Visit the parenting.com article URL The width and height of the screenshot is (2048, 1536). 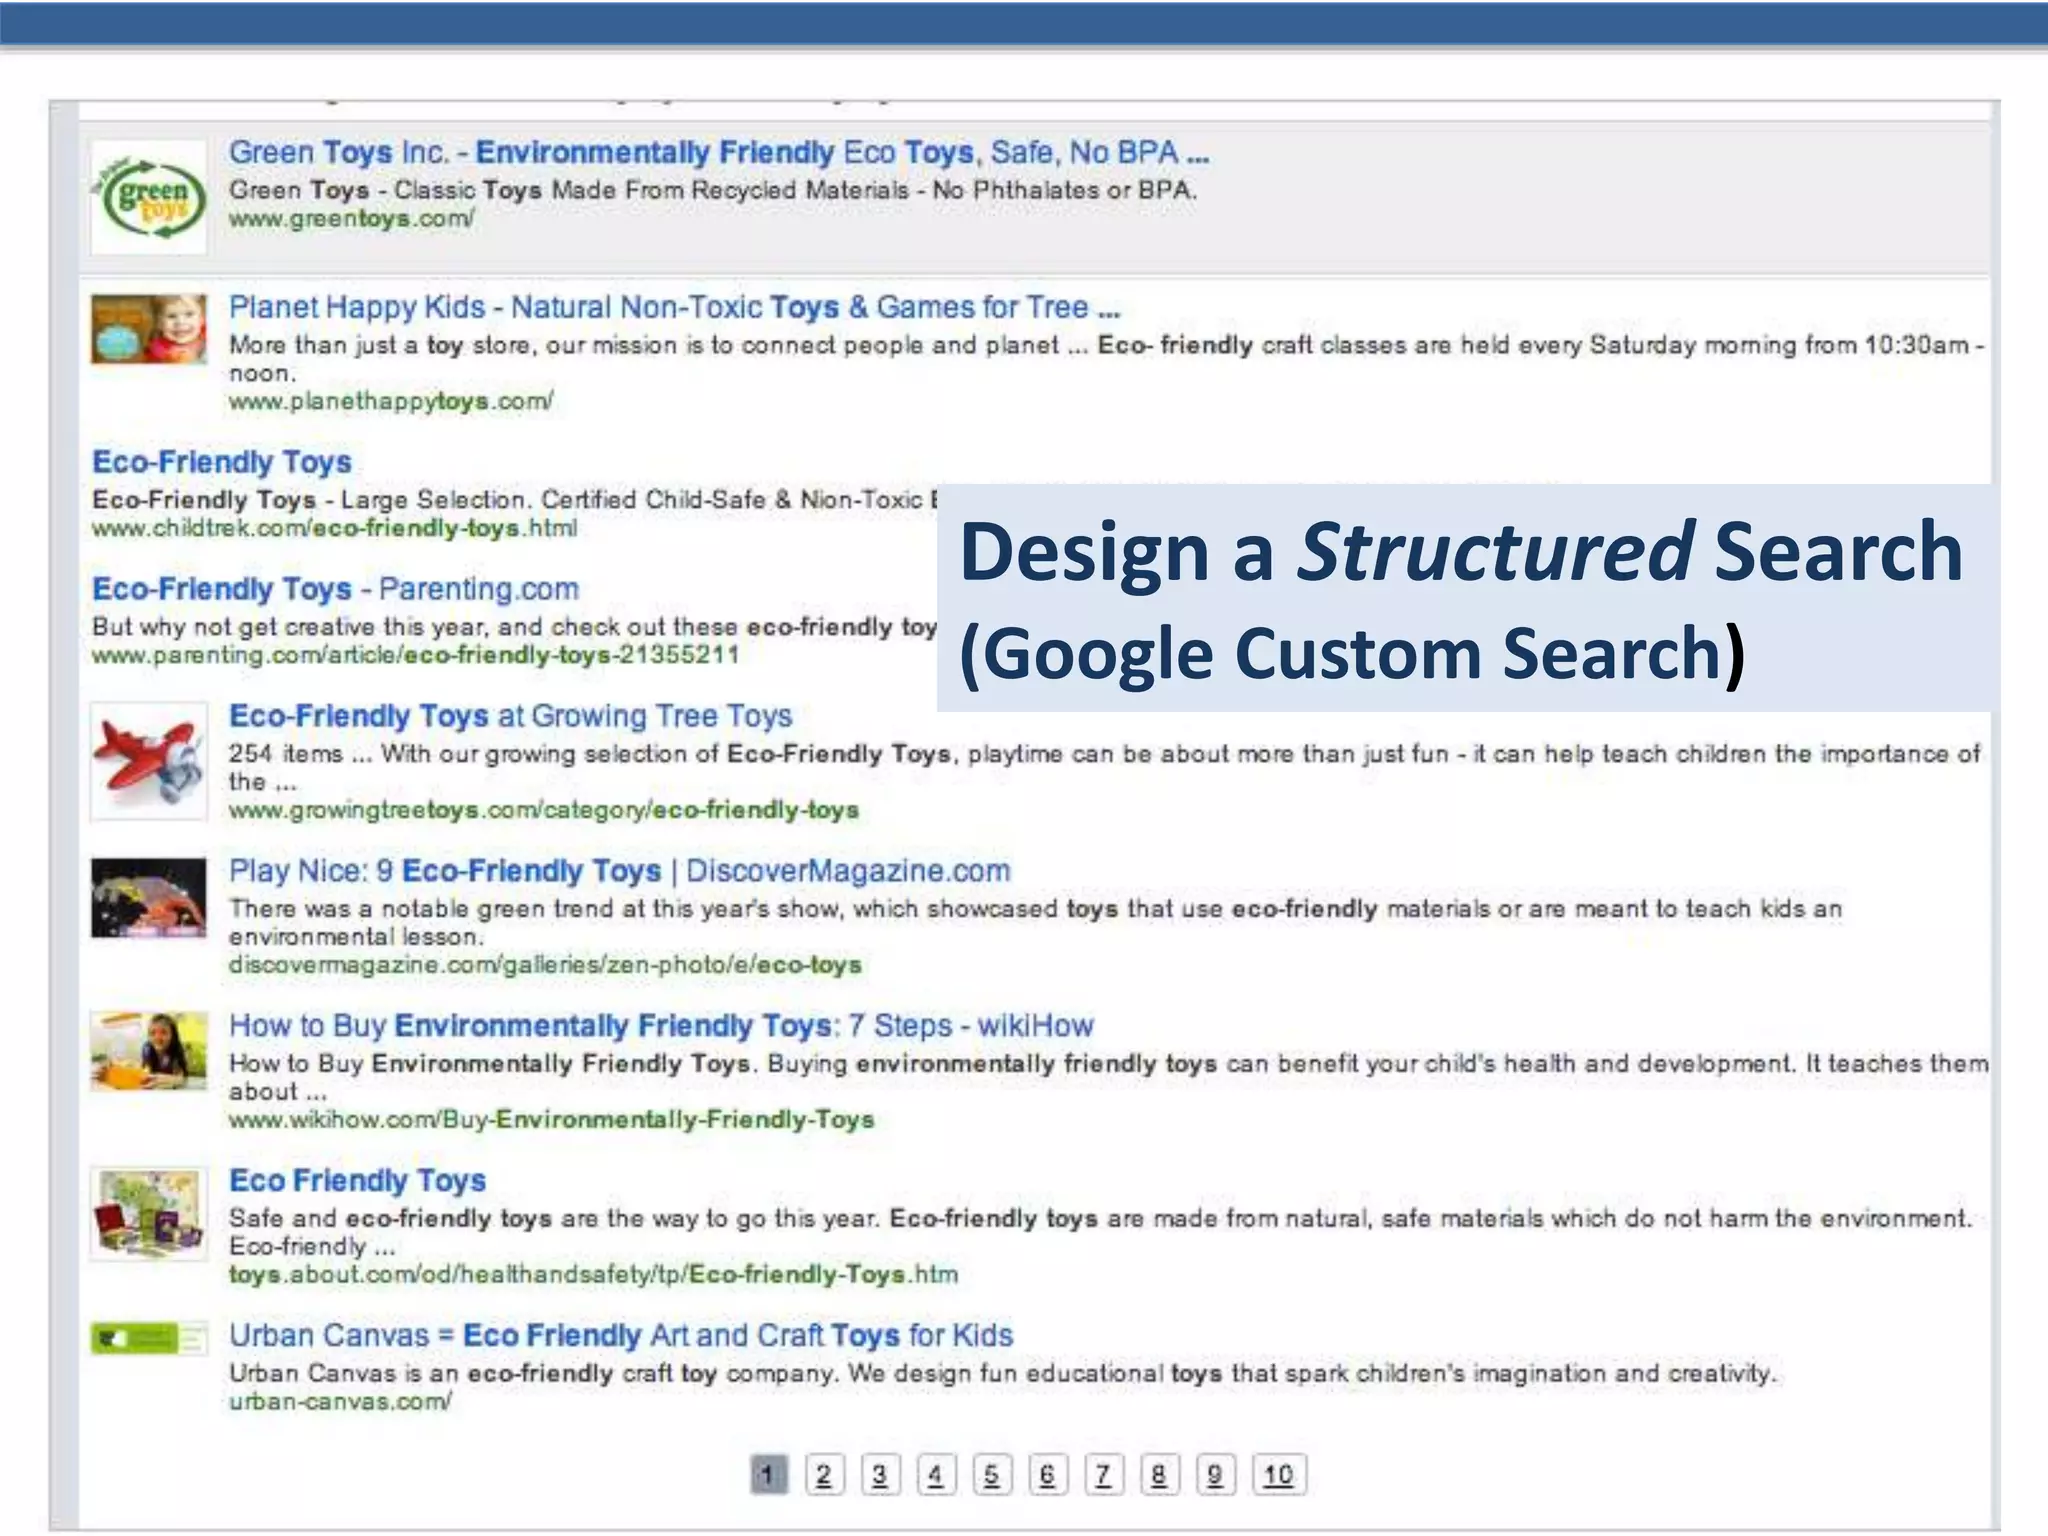point(416,656)
